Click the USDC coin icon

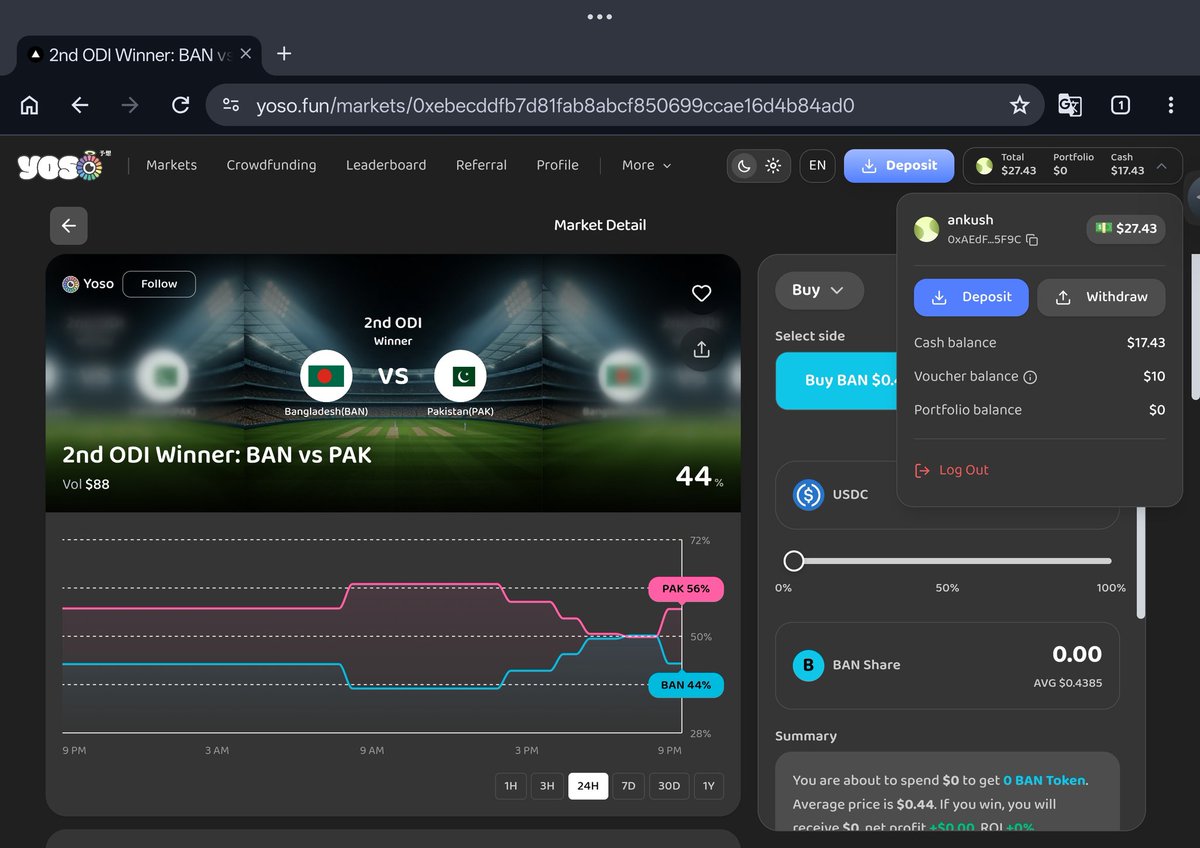coord(808,495)
